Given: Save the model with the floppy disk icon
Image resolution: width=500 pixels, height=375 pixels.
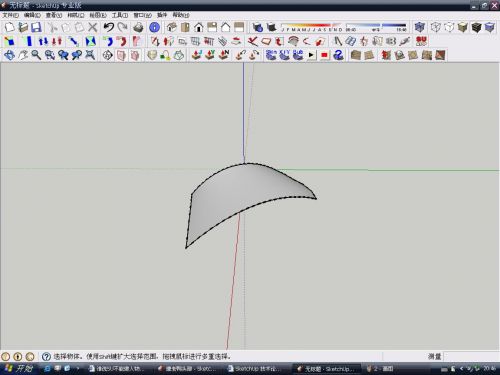Looking at the screenshot, I should coord(36,27).
